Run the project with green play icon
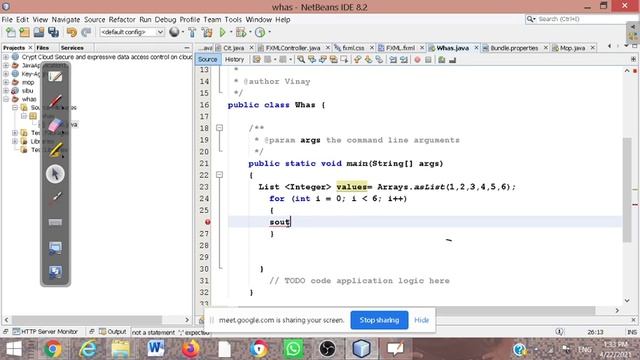Viewport: 640px width, 360px height. pyautogui.click(x=222, y=32)
